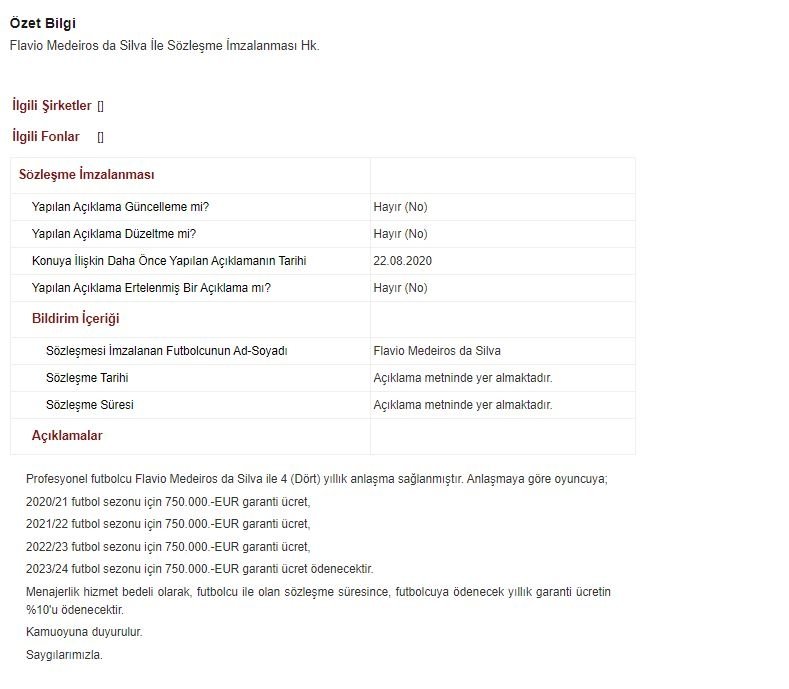Click the Yapılan Açıklama Güncelleme mi? row label
The width and height of the screenshot is (789, 689).
(x=120, y=207)
